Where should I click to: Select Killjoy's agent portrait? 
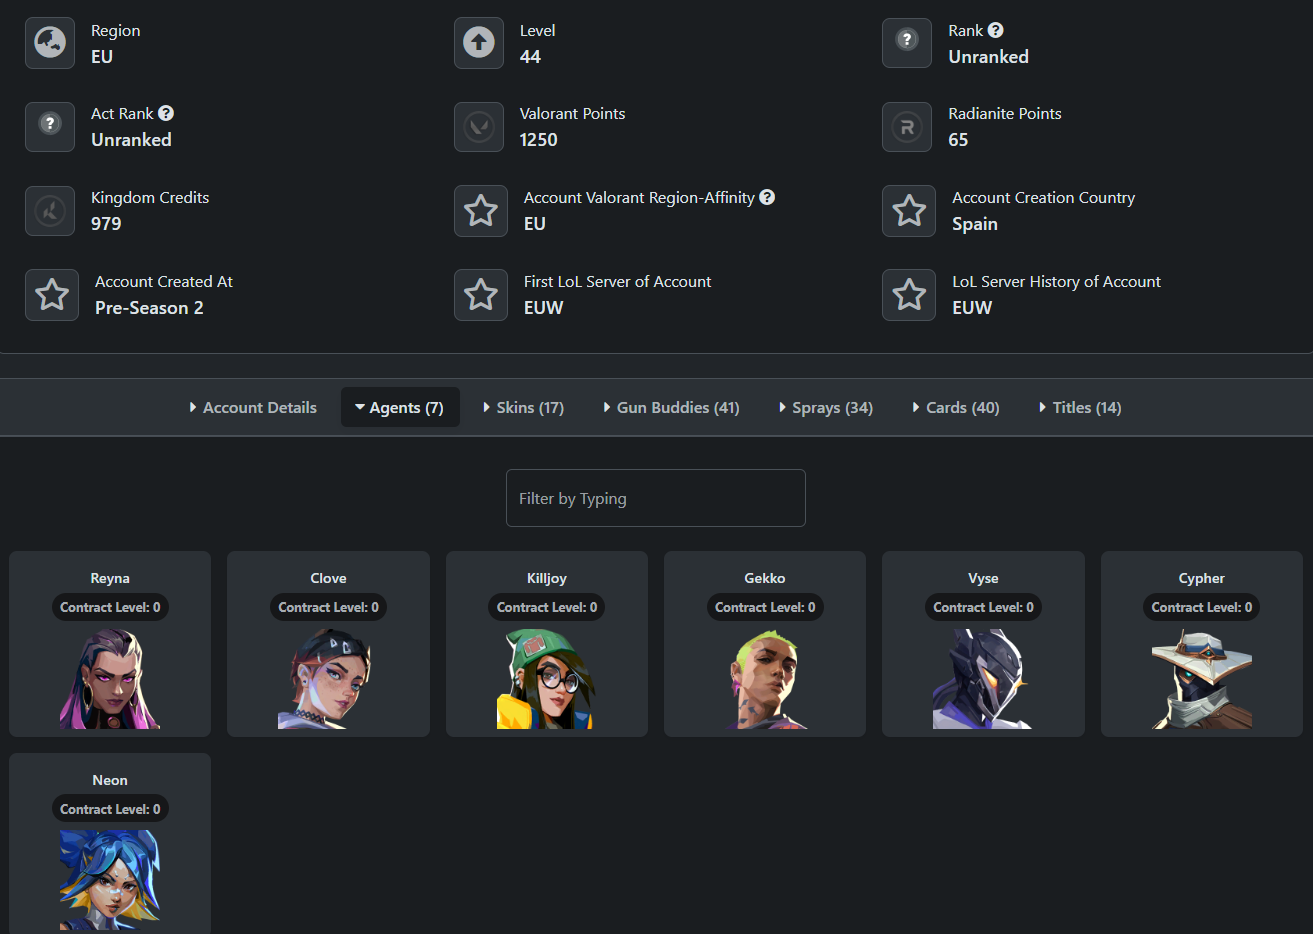(546, 679)
